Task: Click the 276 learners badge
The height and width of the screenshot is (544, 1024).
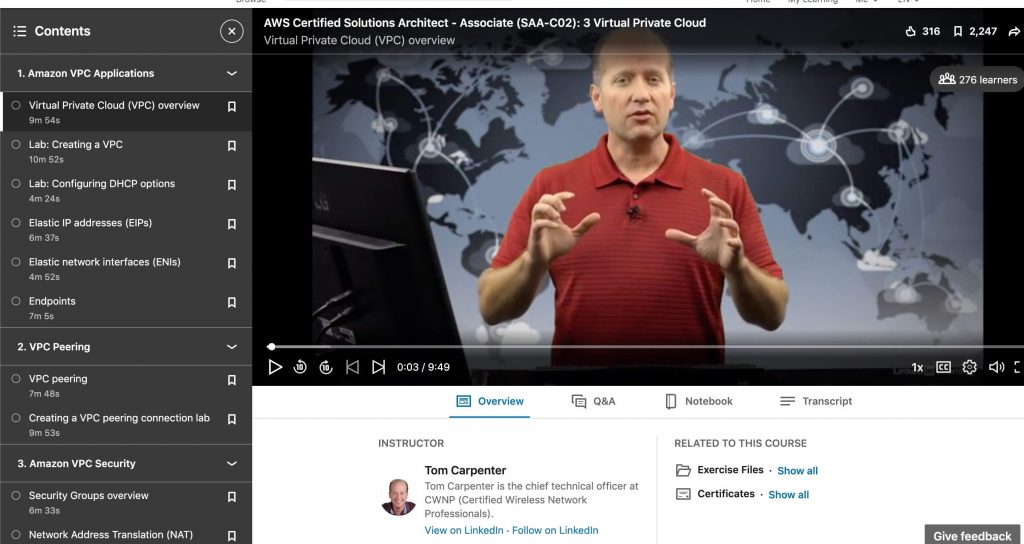Action: [x=977, y=80]
